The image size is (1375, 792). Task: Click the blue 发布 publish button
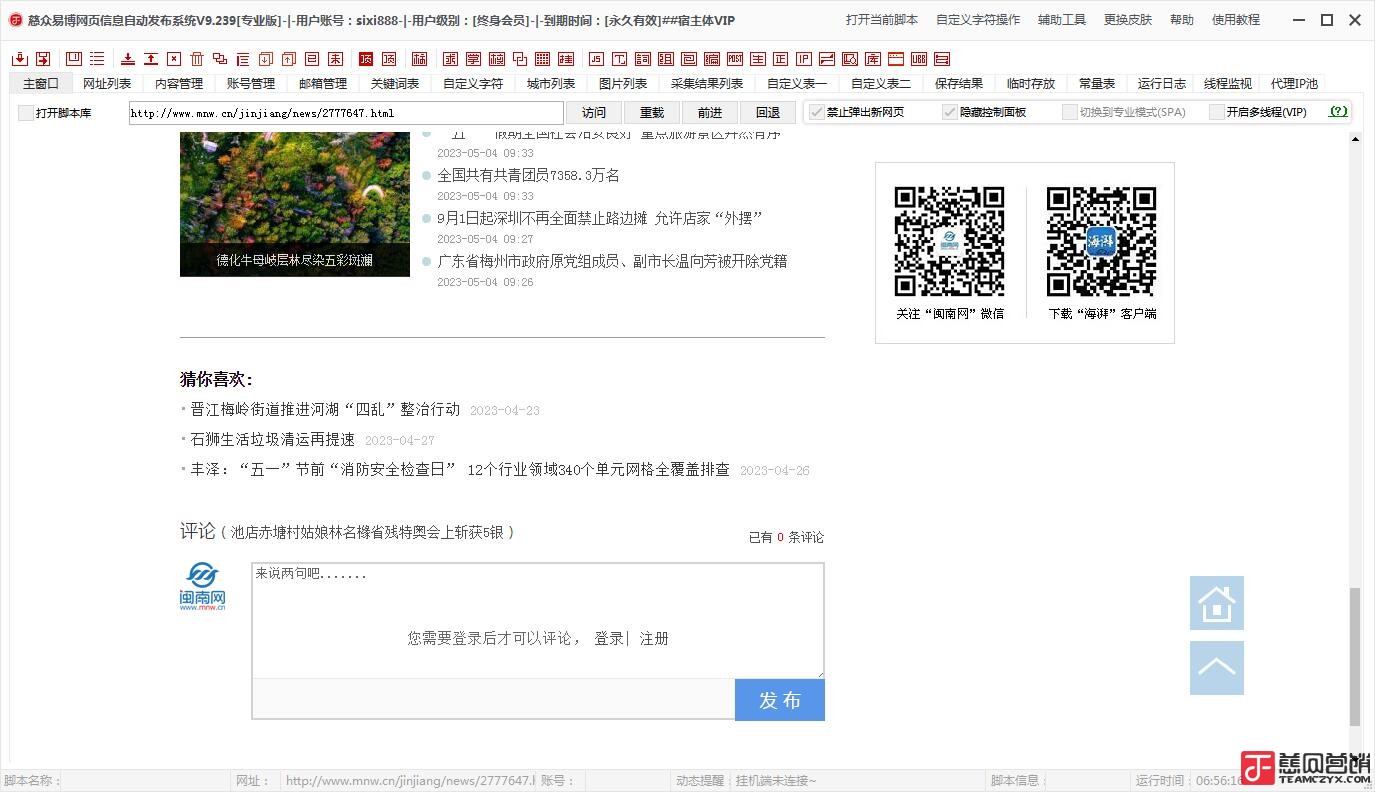[780, 700]
